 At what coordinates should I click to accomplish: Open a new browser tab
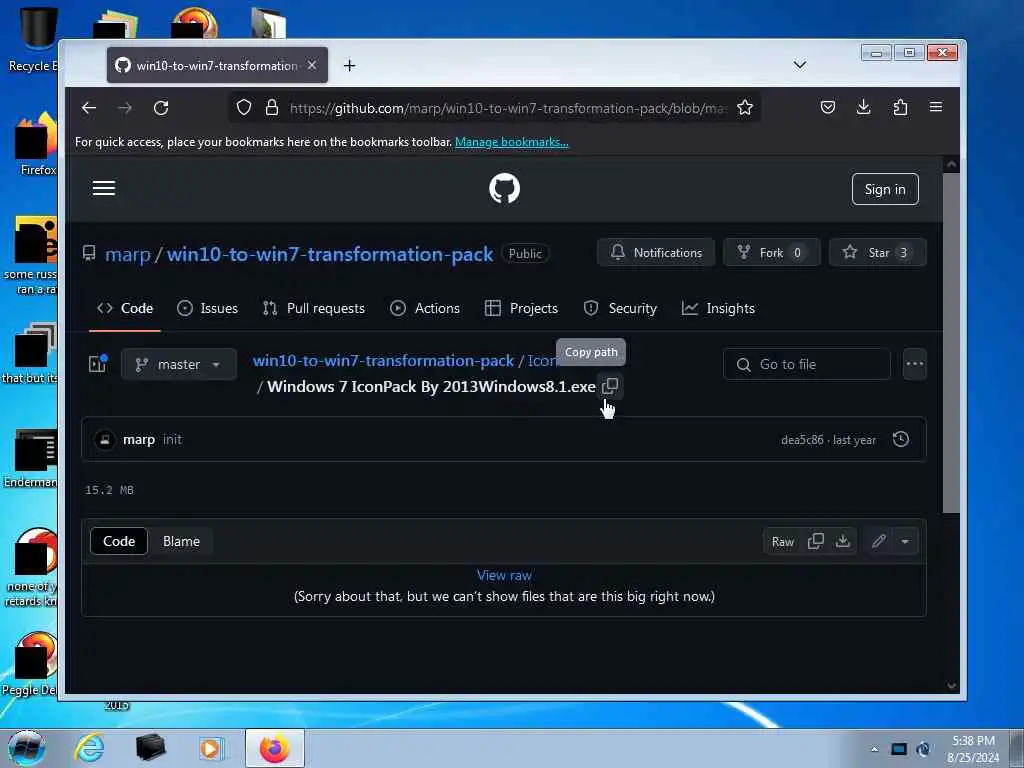[x=349, y=65]
